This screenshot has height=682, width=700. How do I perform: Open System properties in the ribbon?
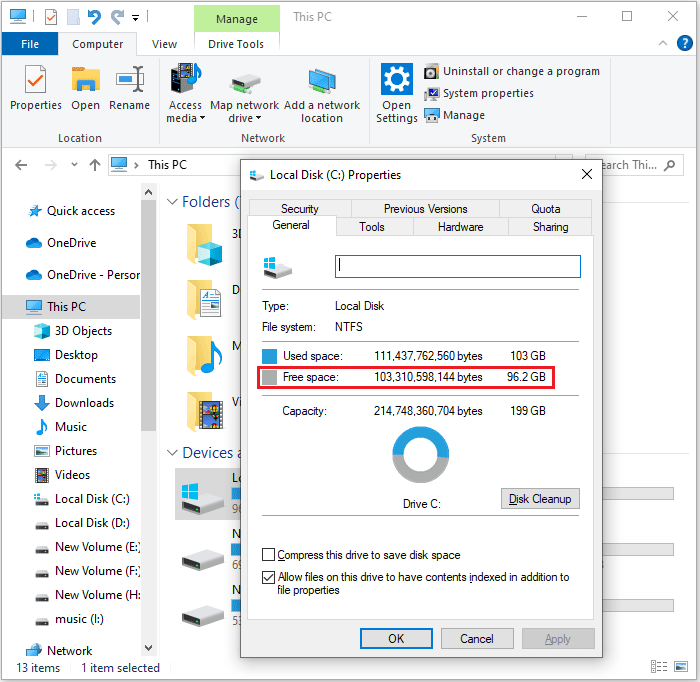coord(479,93)
